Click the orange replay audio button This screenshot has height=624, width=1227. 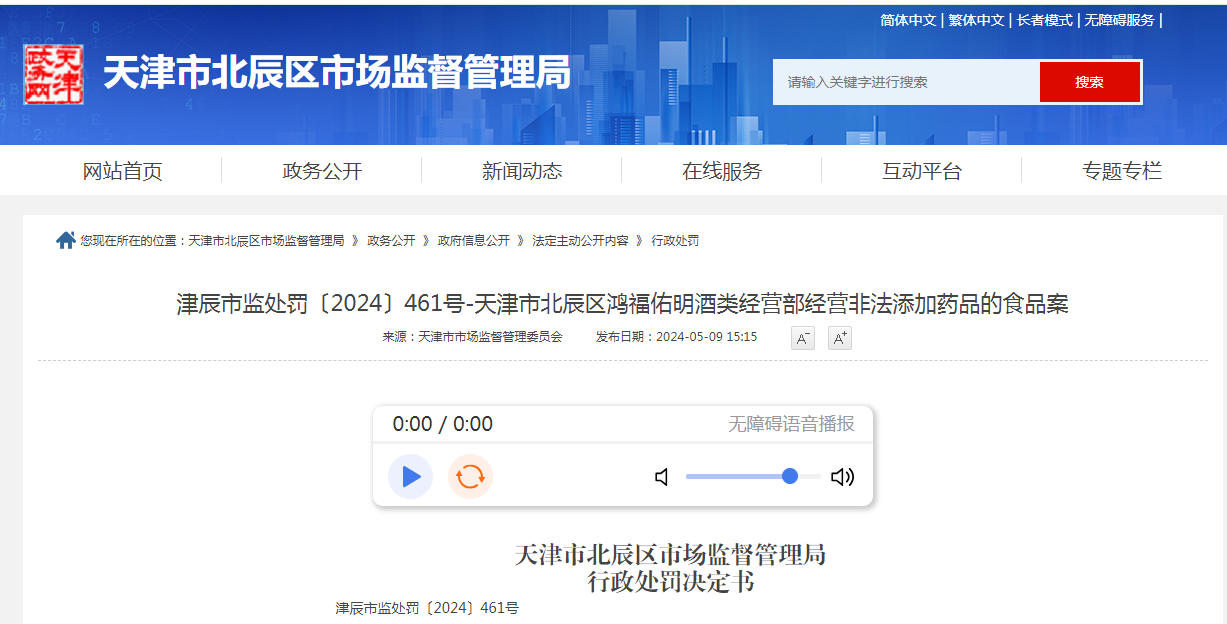pyautogui.click(x=470, y=476)
